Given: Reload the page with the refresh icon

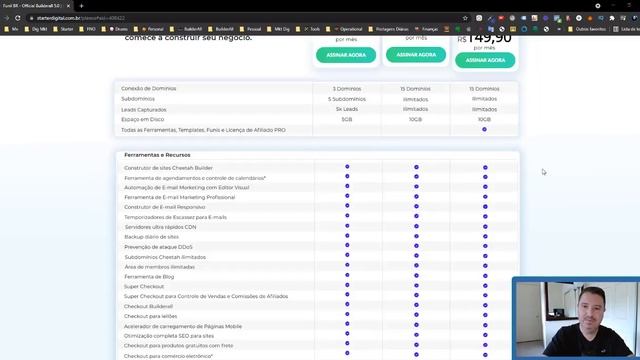Looking at the screenshot, I should pos(18,18).
